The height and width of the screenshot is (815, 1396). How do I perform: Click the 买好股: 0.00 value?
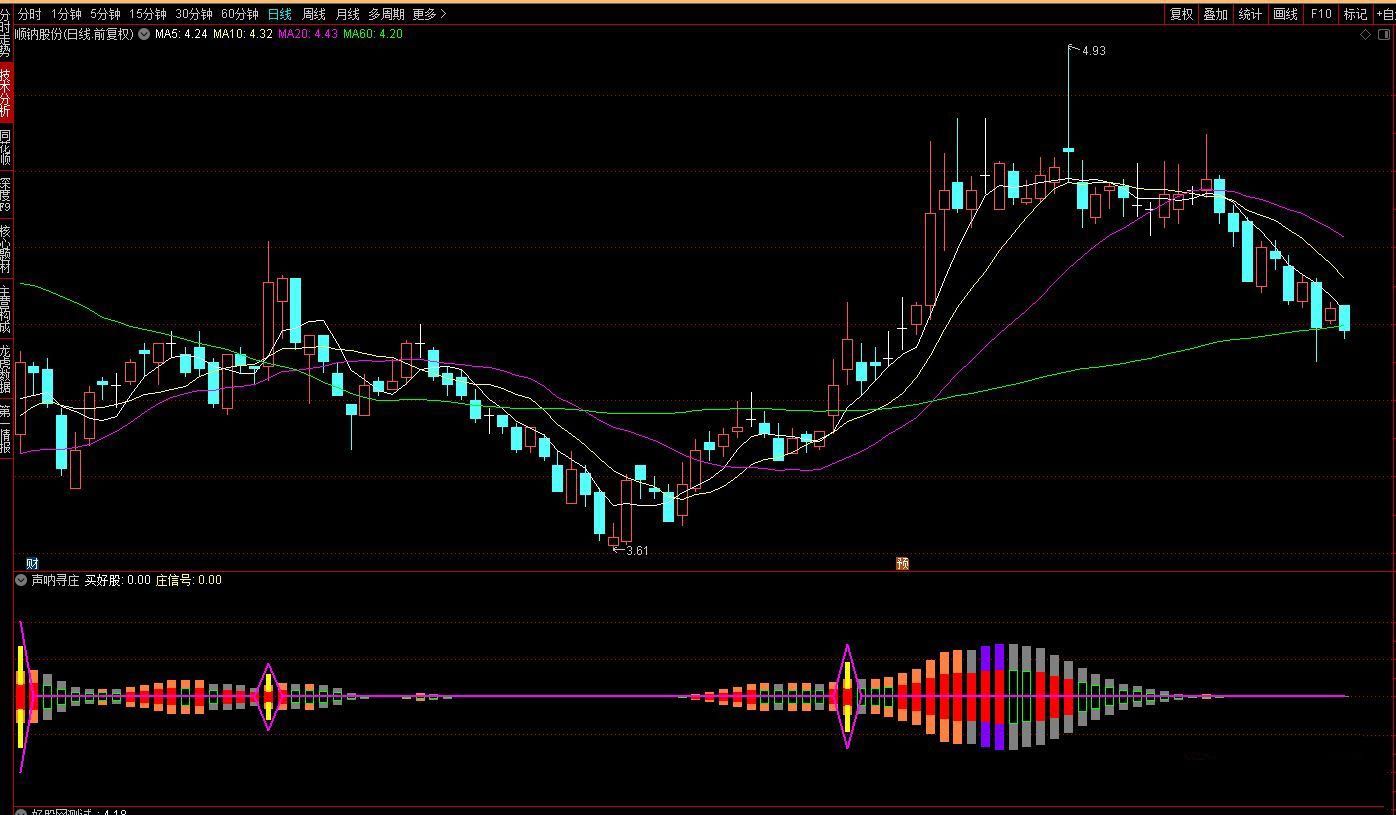point(117,580)
